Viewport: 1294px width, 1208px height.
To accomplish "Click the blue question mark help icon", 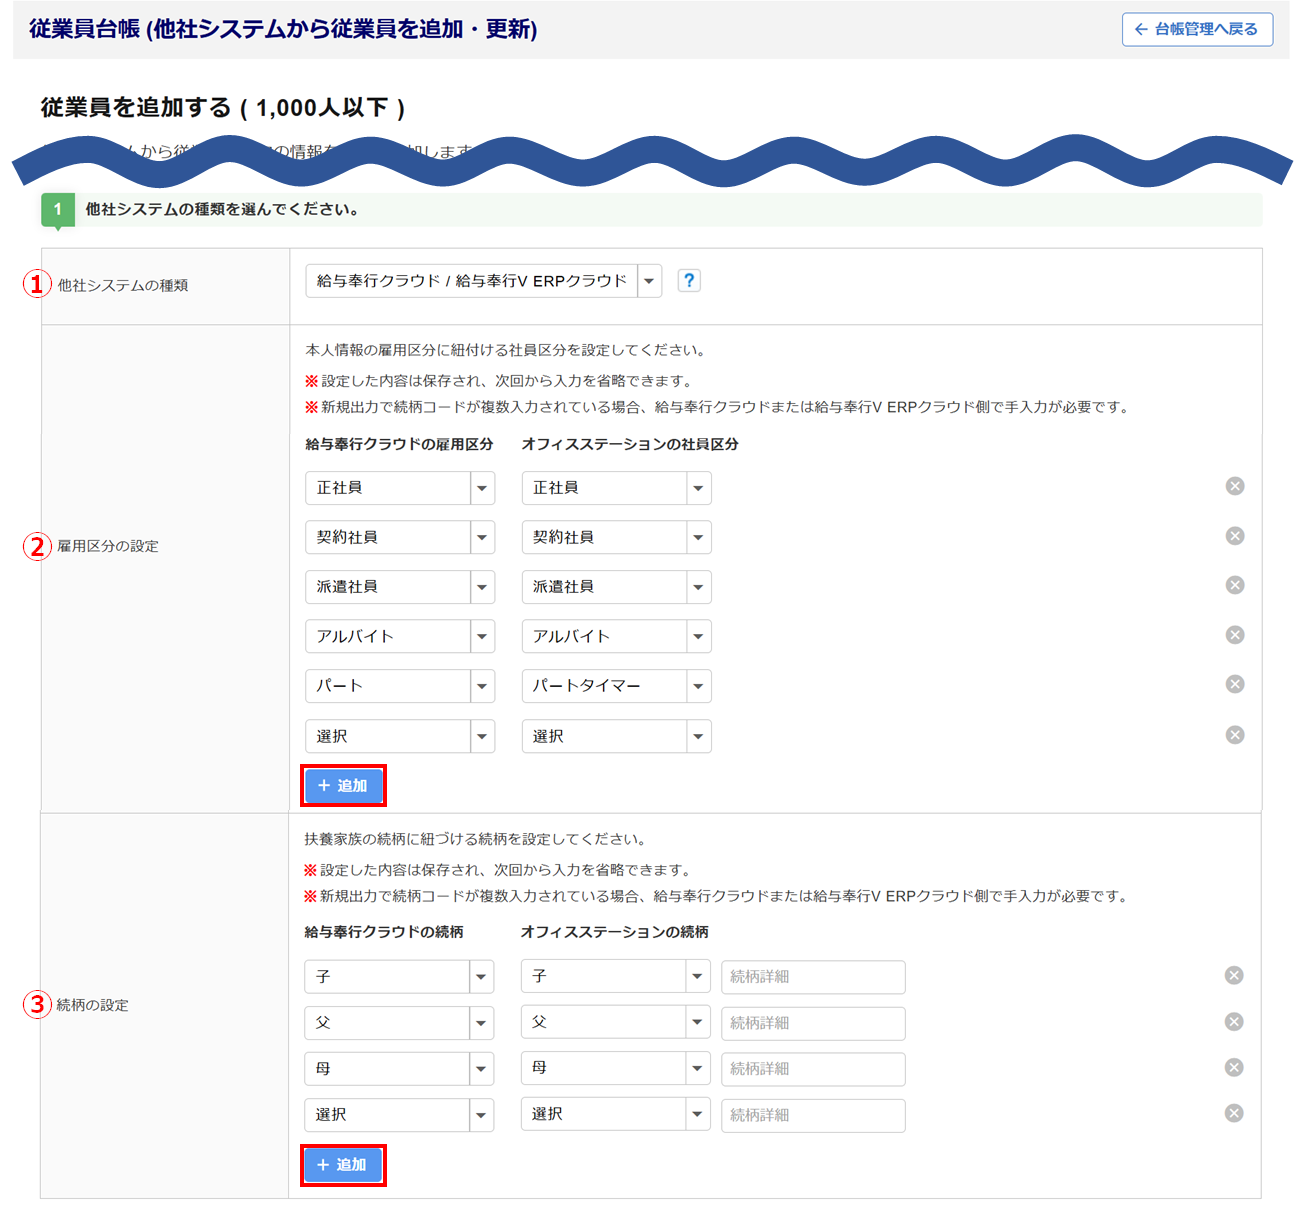I will pos(688,281).
